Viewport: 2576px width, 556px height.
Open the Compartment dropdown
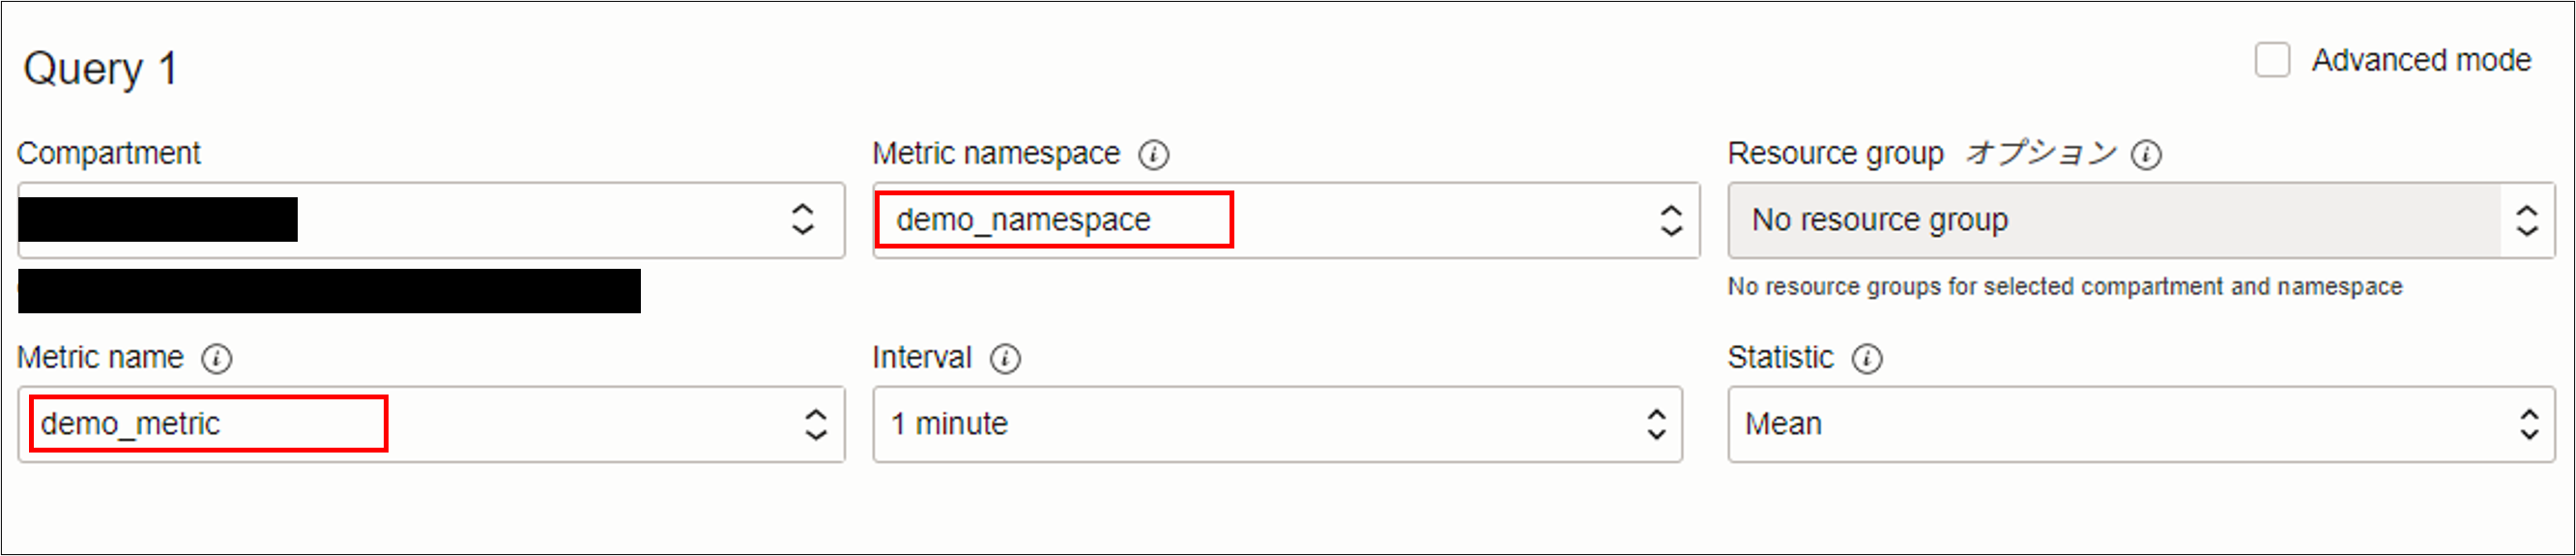click(x=802, y=220)
